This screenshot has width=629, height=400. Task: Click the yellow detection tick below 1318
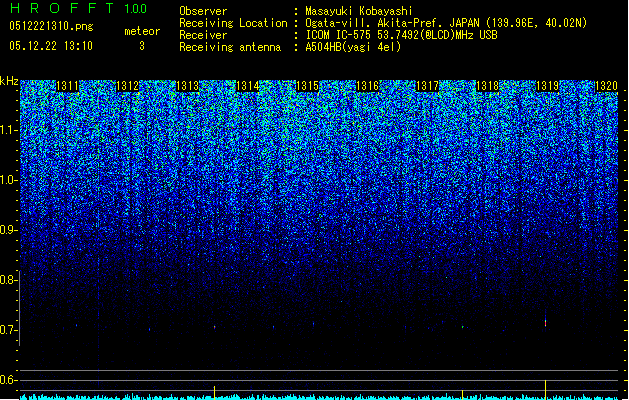click(463, 394)
